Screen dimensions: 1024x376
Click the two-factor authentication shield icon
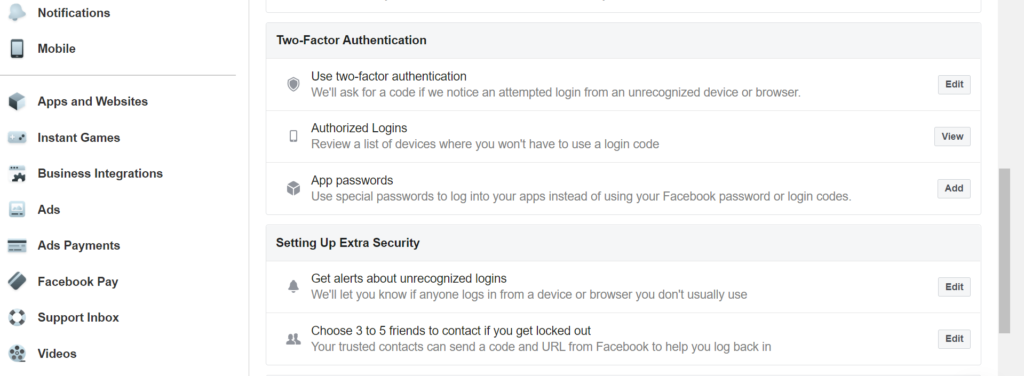tap(294, 84)
